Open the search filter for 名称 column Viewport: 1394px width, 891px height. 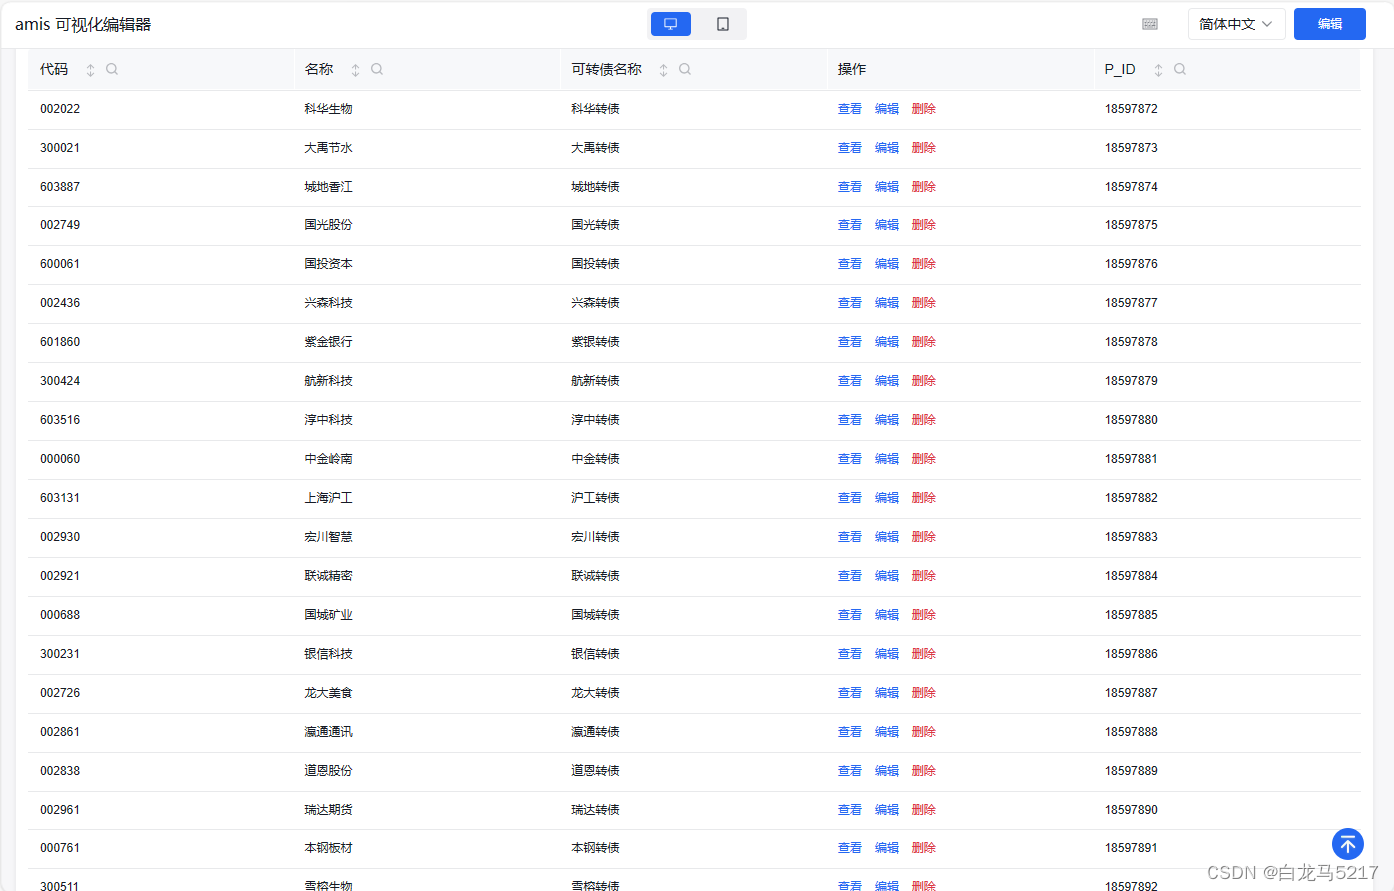point(376,69)
